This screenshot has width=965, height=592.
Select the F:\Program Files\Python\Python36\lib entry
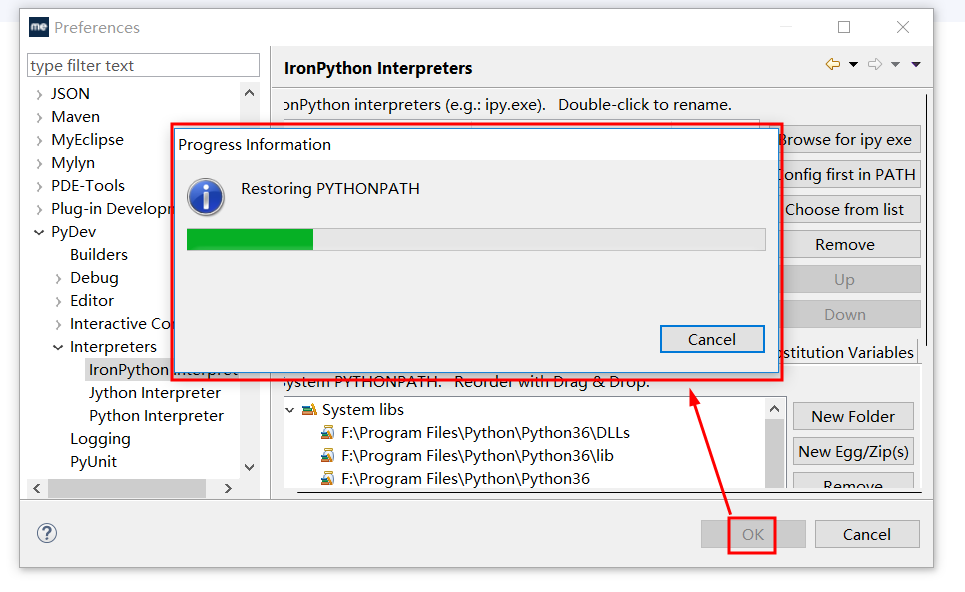[477, 456]
